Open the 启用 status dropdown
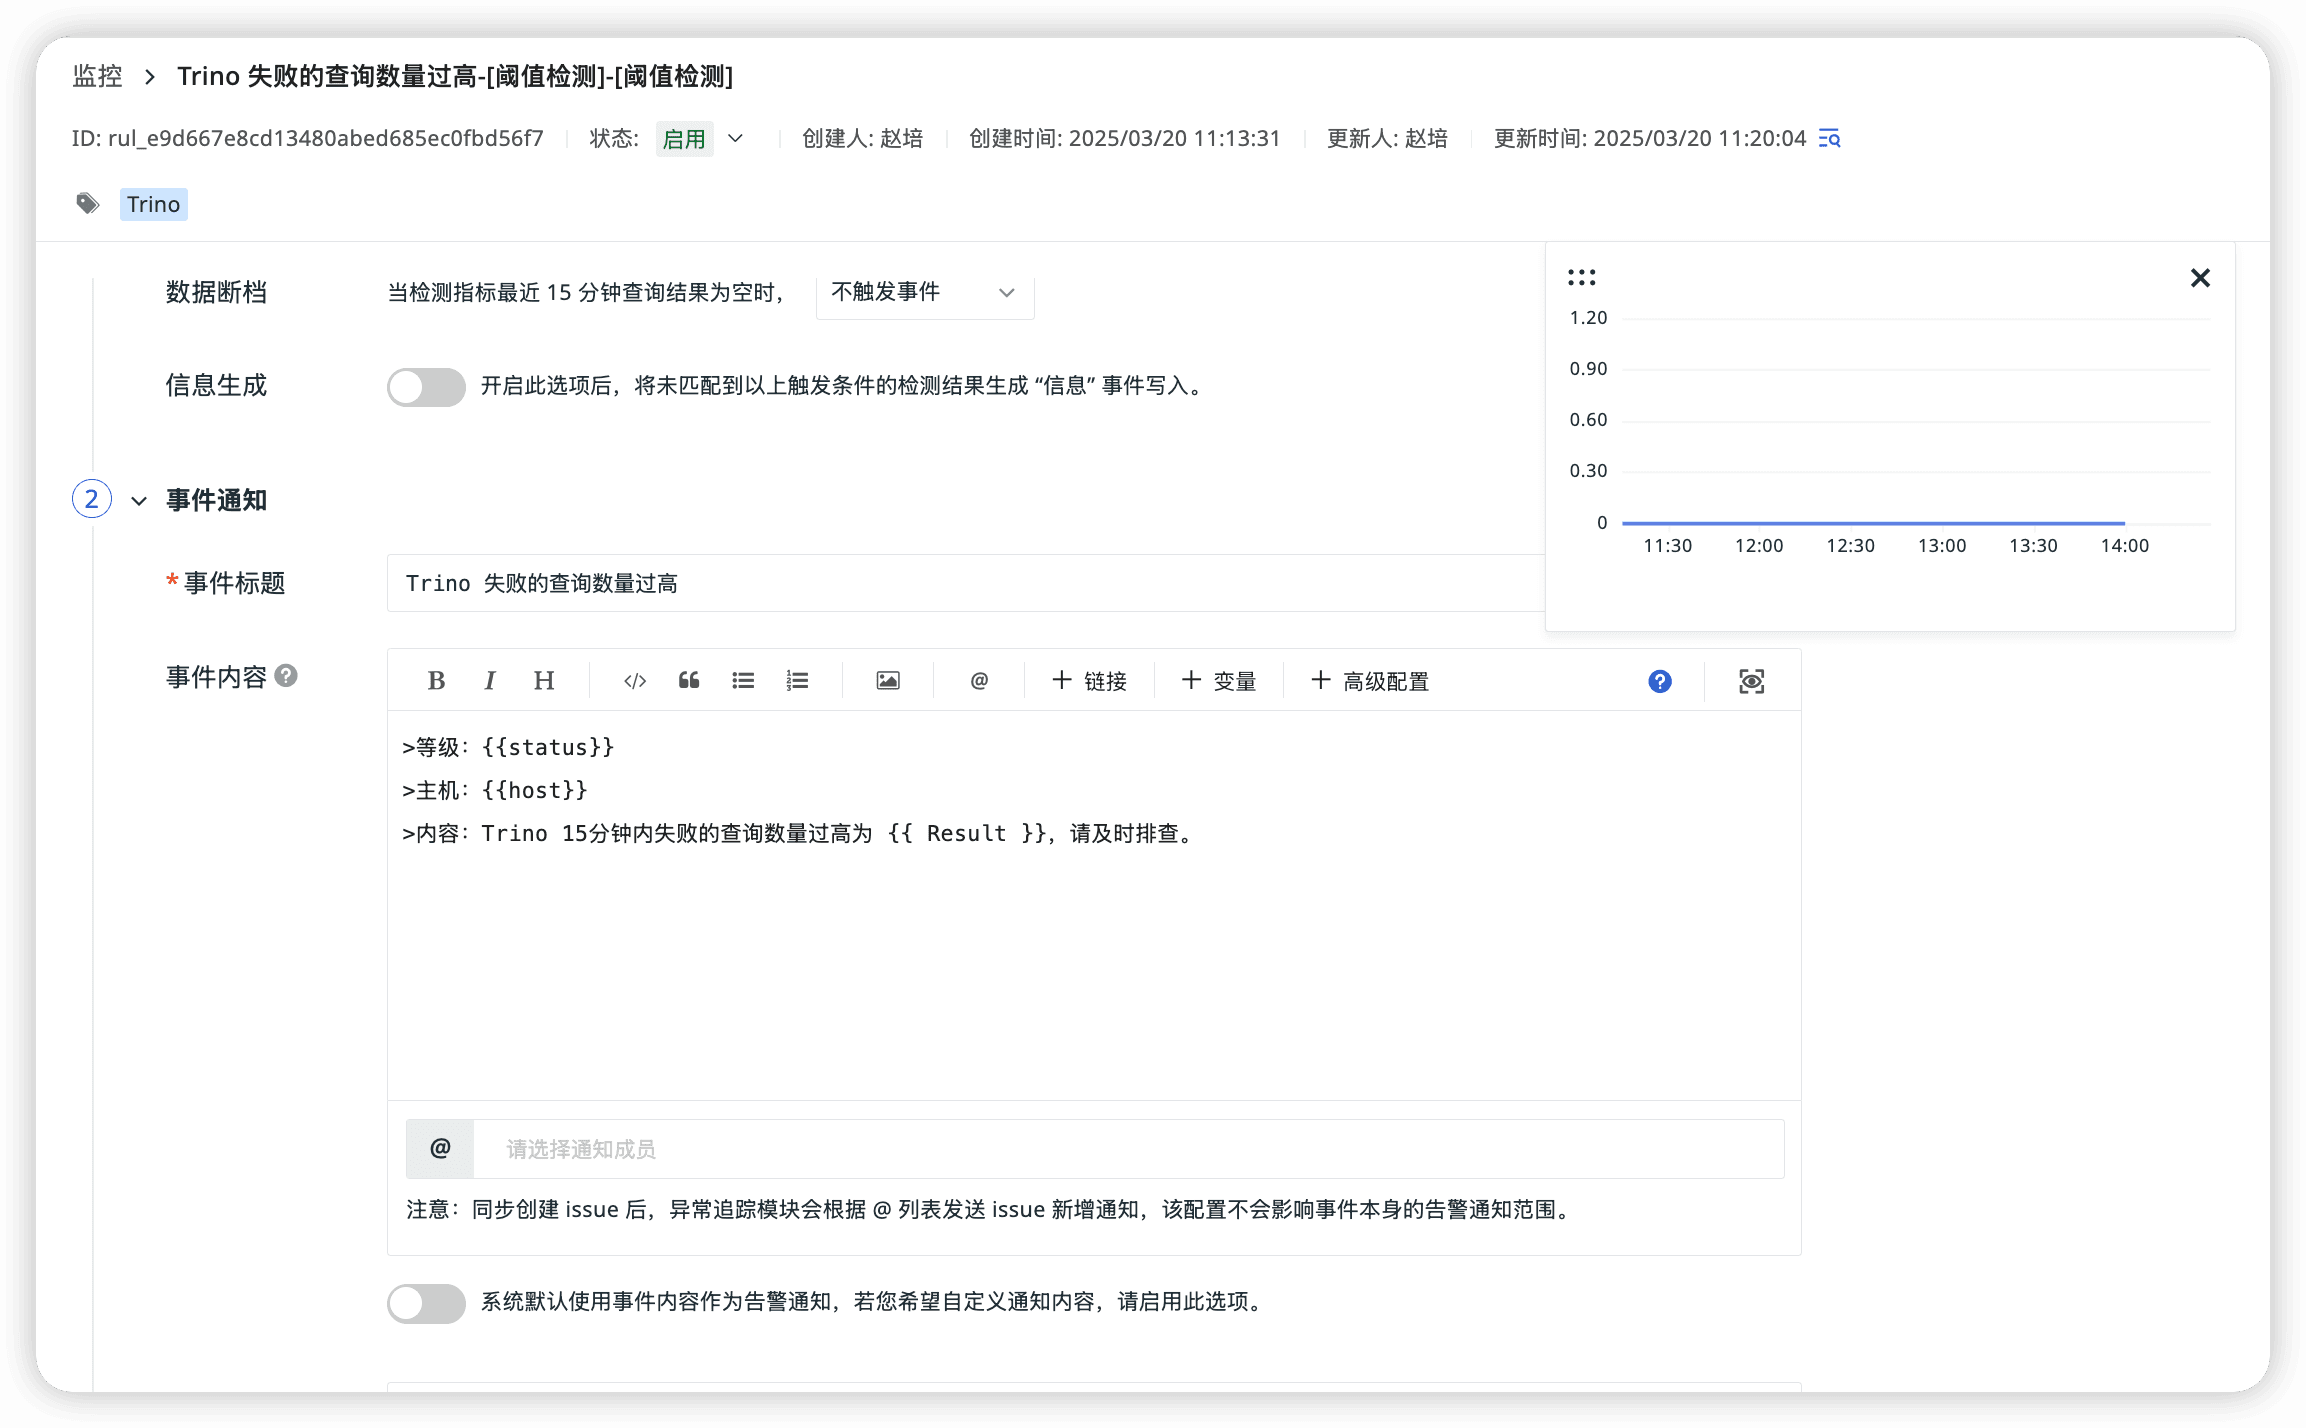The image size is (2306, 1428). [702, 139]
